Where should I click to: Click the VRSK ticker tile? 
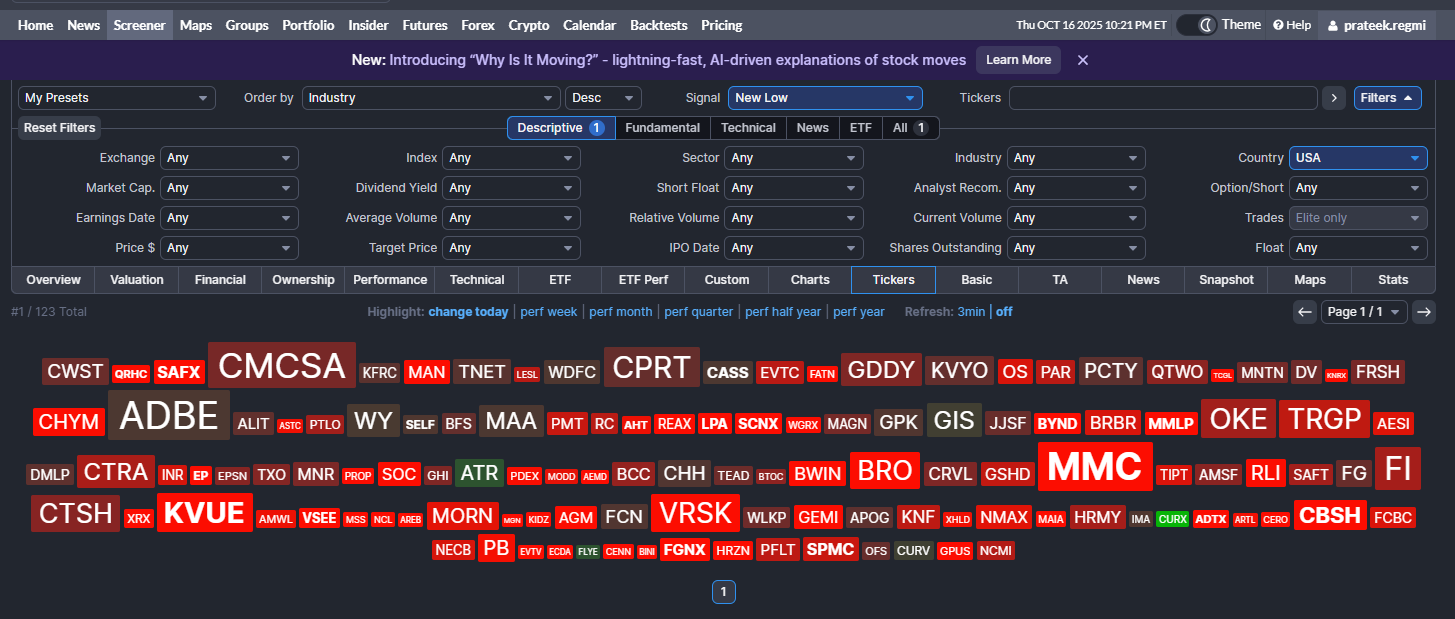tap(696, 513)
